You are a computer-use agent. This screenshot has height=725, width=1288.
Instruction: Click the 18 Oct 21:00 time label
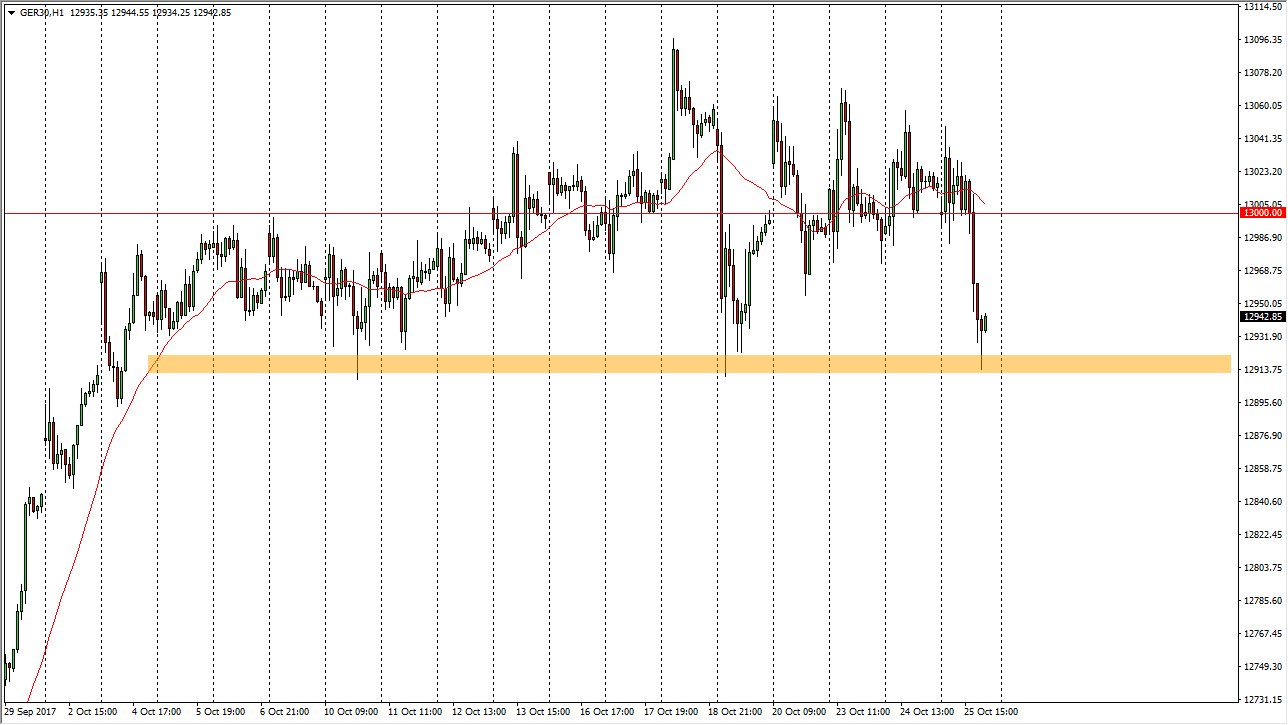pyautogui.click(x=733, y=712)
